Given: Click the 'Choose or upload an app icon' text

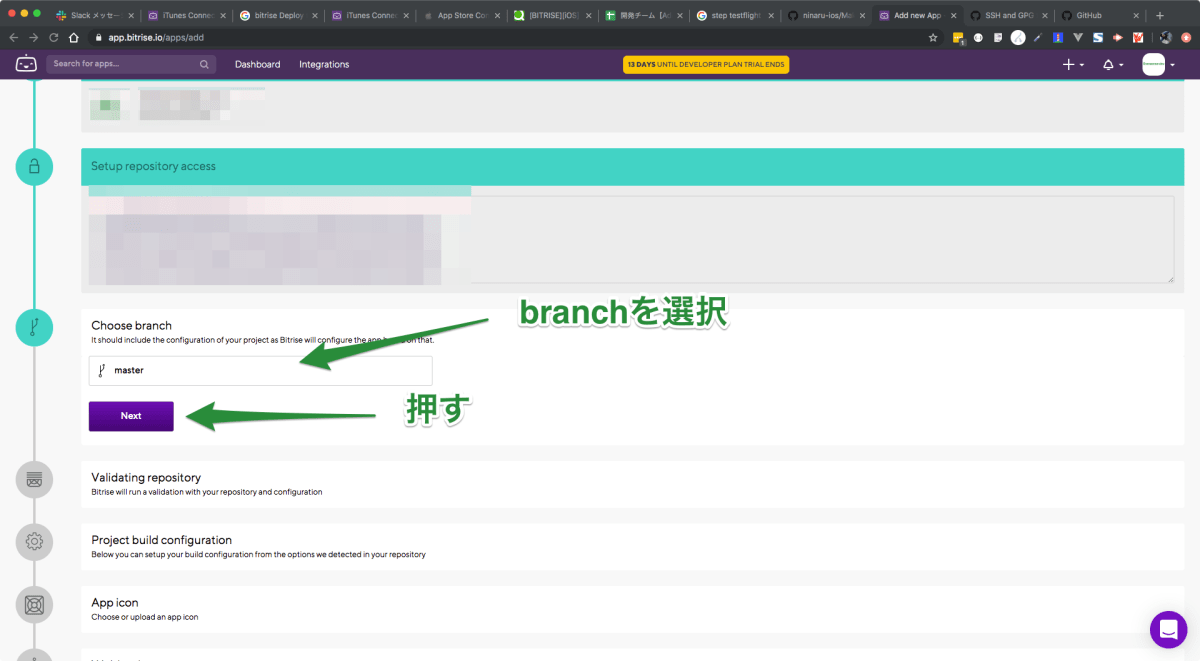Looking at the screenshot, I should 144,617.
